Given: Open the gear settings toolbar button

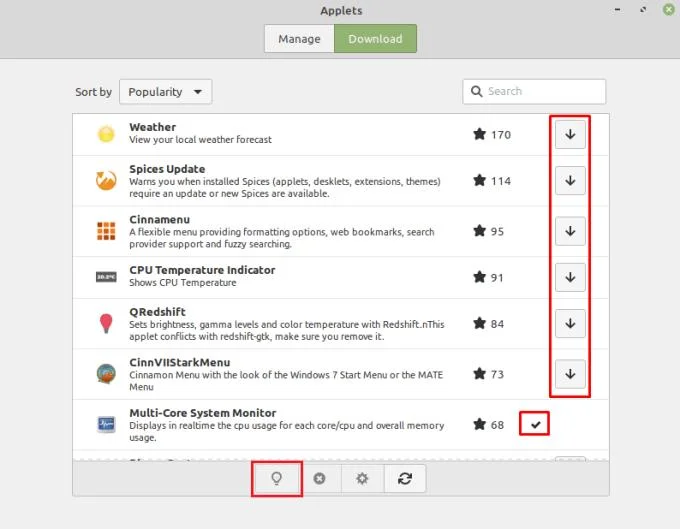Looking at the screenshot, I should [362, 478].
